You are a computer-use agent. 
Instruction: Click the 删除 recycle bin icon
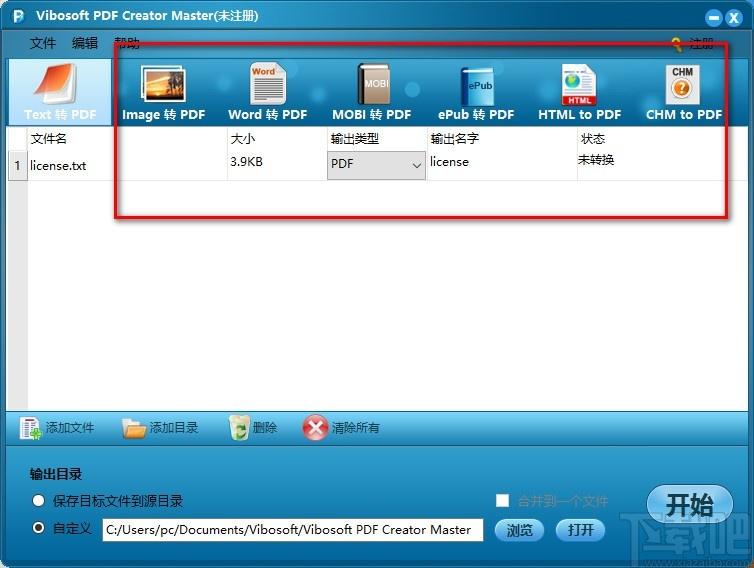239,428
